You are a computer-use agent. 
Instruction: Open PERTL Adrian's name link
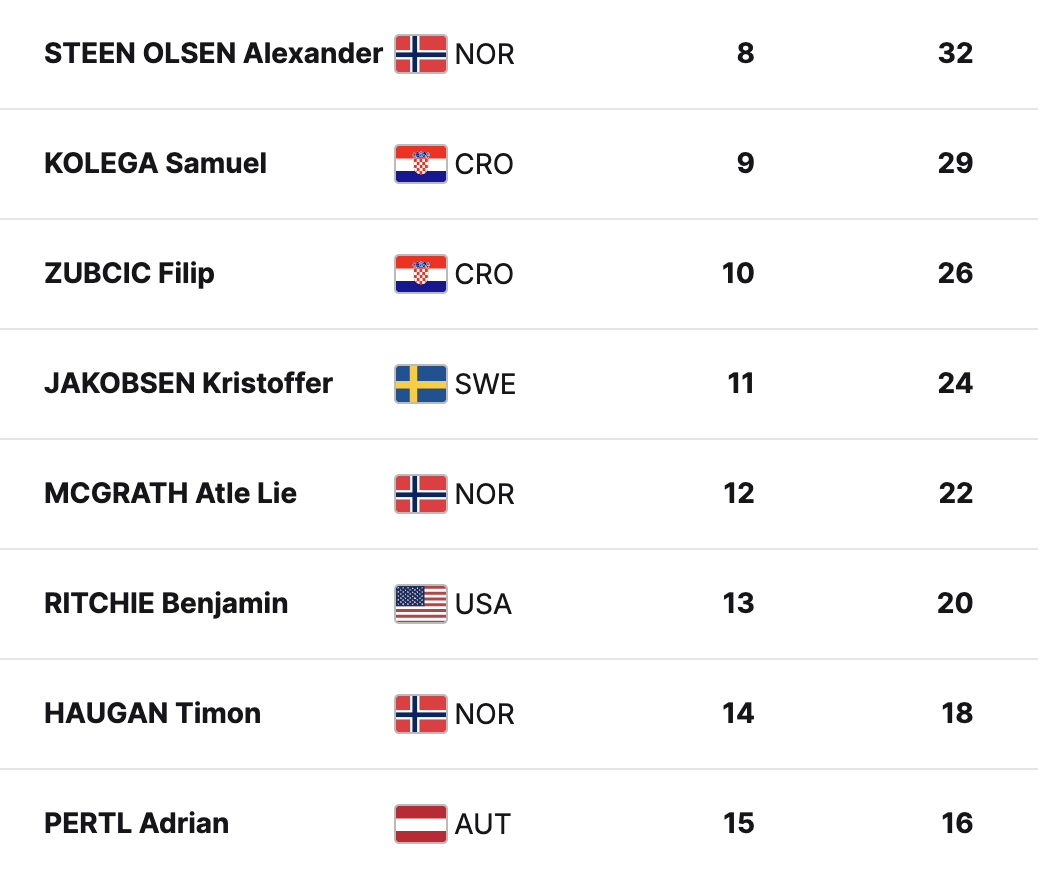click(136, 823)
